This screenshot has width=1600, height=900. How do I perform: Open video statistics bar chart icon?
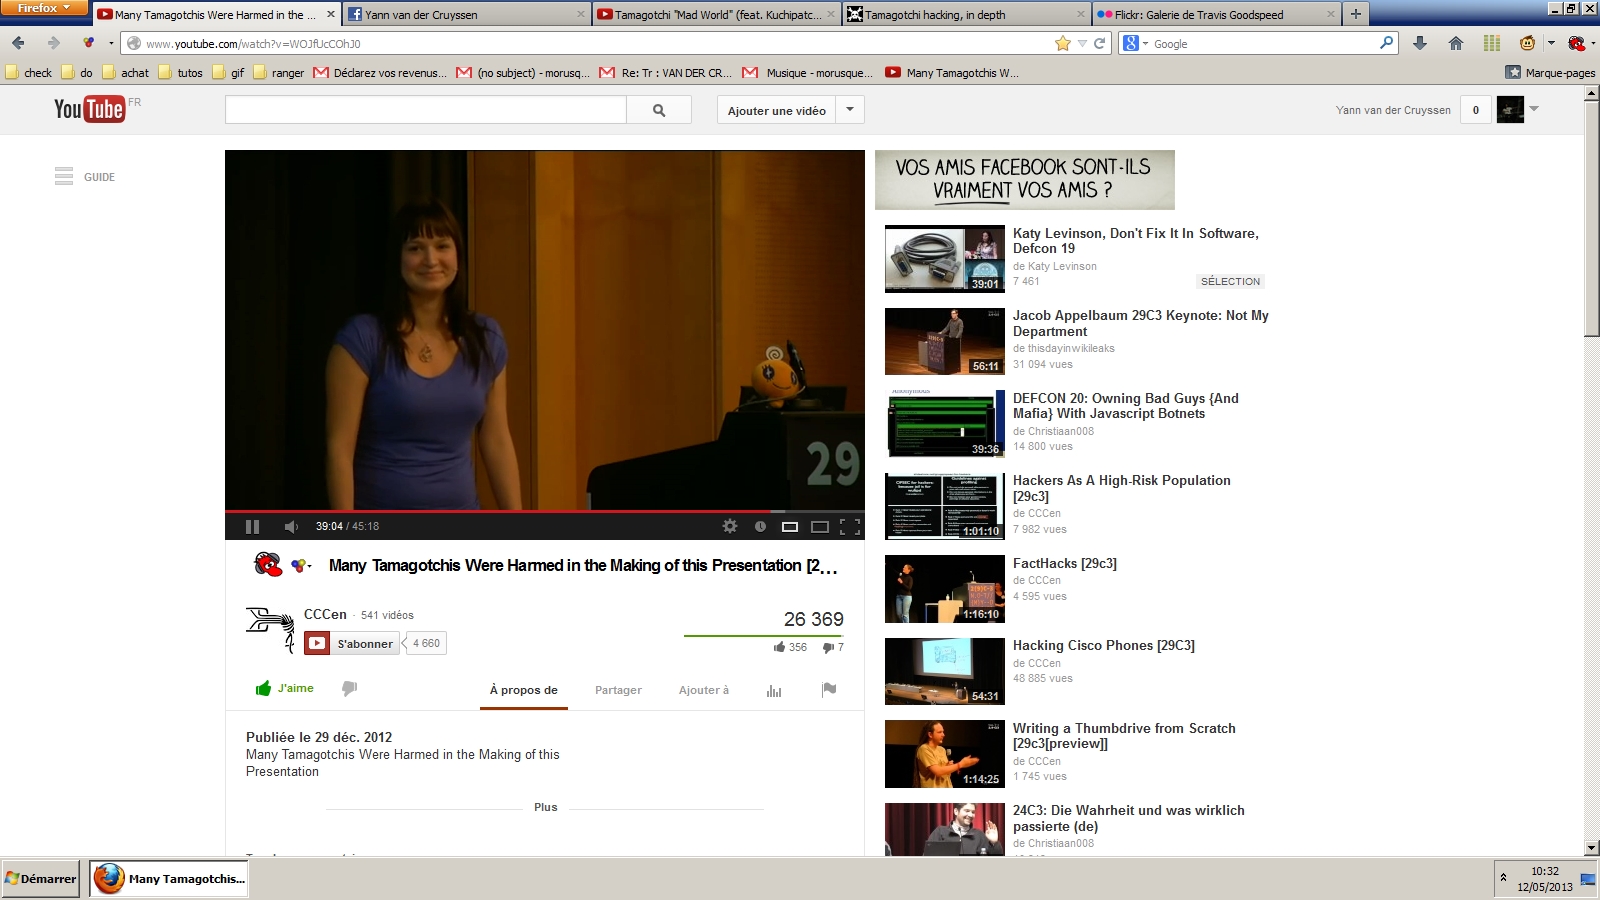[774, 690]
